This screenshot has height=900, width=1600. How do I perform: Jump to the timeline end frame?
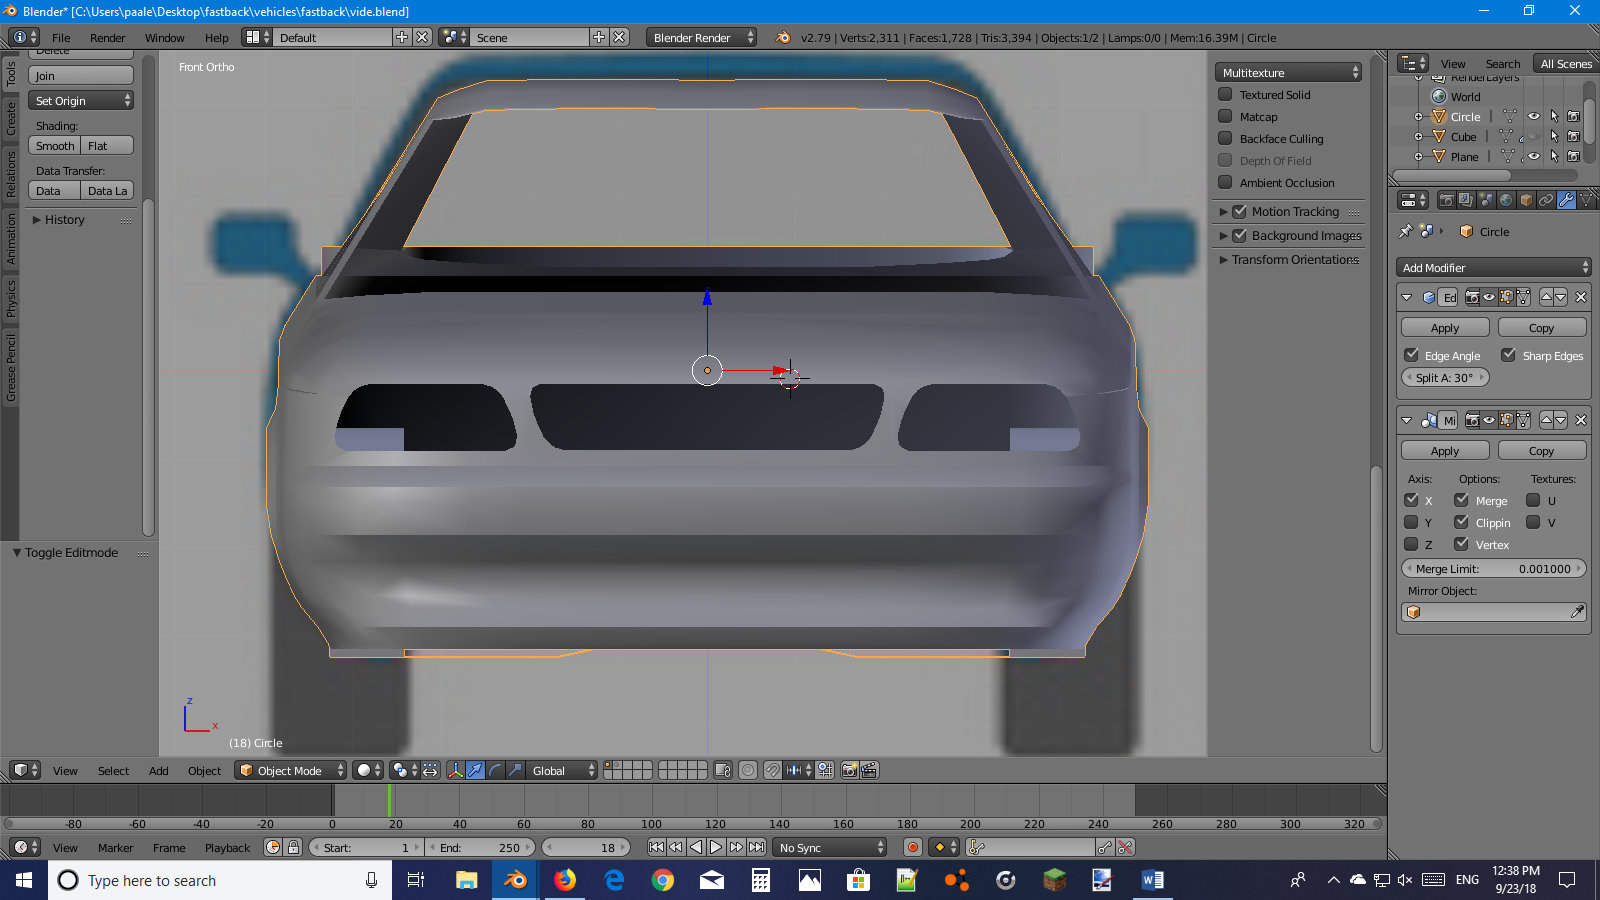757,847
